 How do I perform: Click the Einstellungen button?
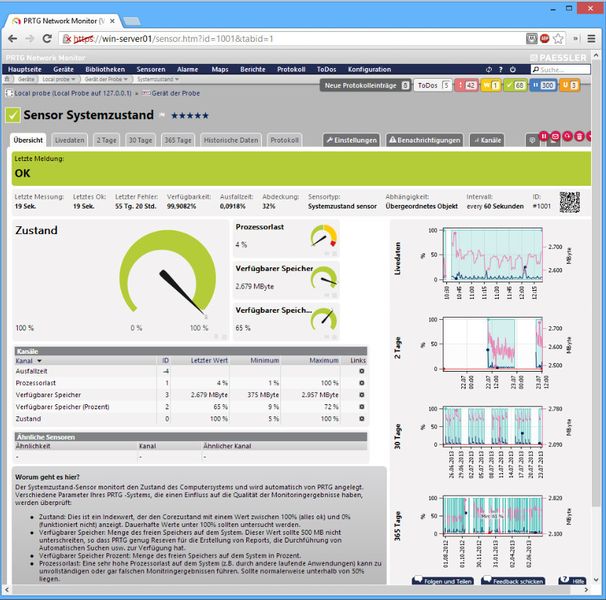tap(351, 140)
